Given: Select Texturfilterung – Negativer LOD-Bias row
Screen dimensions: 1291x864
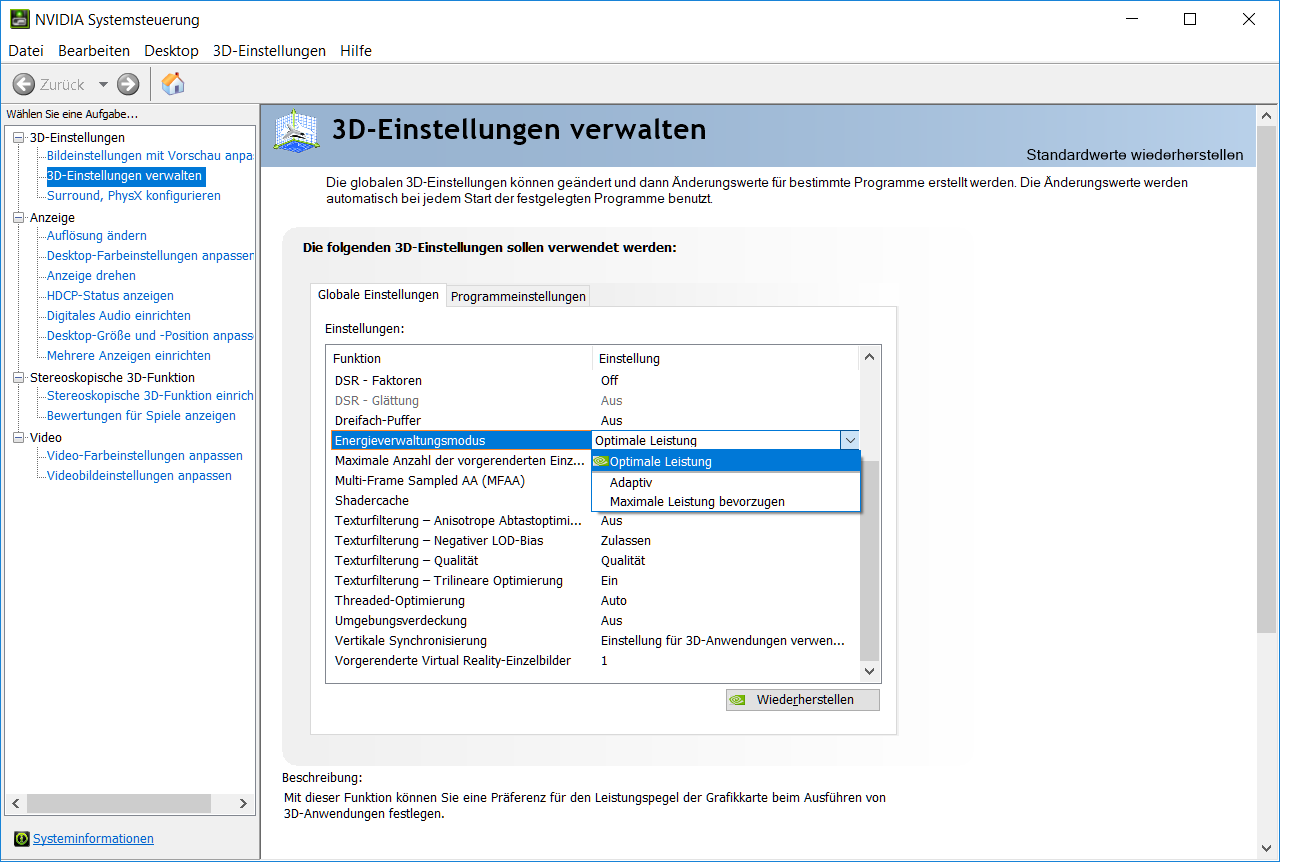Looking at the screenshot, I should pyautogui.click(x=594, y=540).
